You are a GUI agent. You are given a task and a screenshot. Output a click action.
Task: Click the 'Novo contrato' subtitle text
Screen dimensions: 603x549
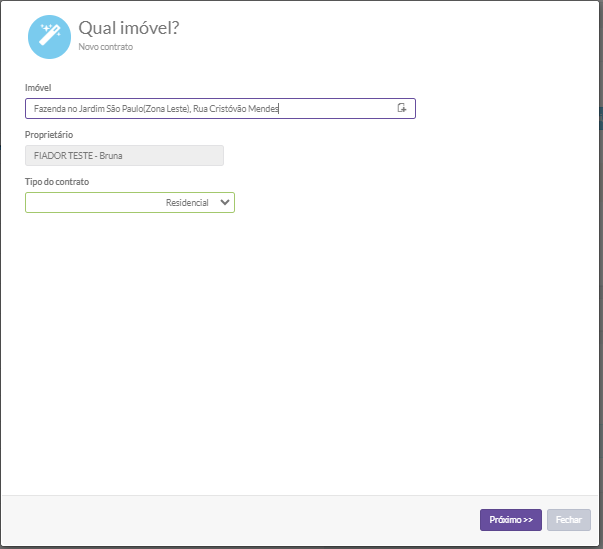[105, 47]
